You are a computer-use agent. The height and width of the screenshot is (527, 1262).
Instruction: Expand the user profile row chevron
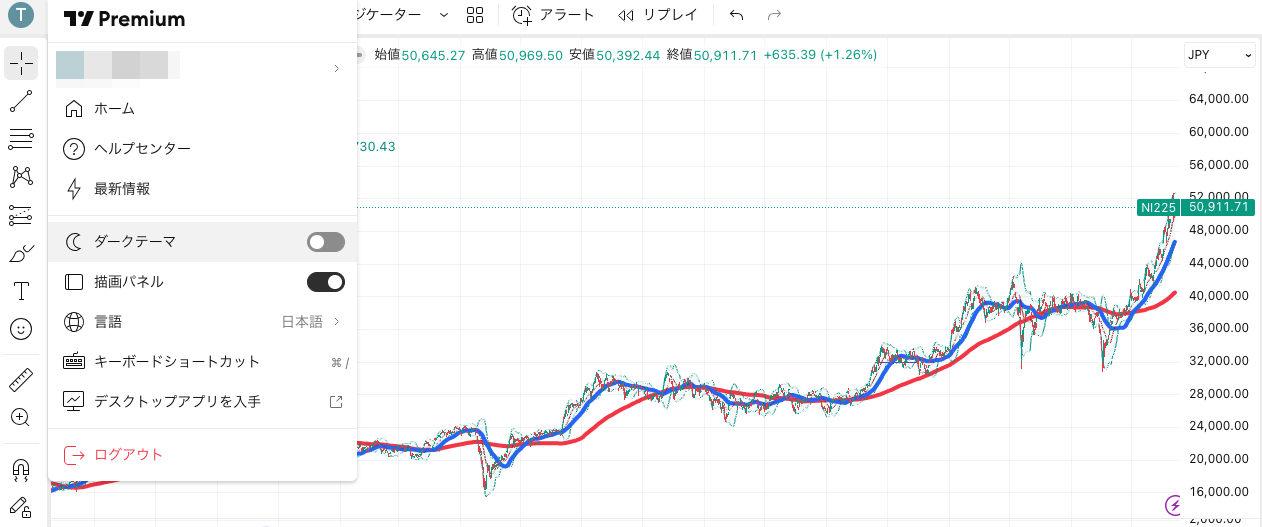pos(336,68)
